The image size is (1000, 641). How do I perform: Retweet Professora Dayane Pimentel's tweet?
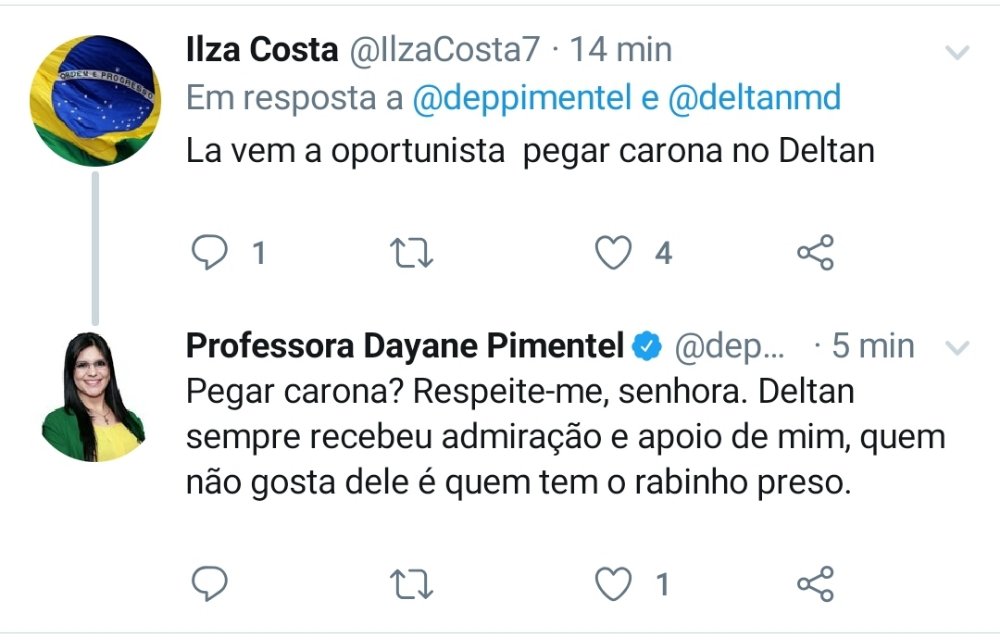click(x=411, y=583)
